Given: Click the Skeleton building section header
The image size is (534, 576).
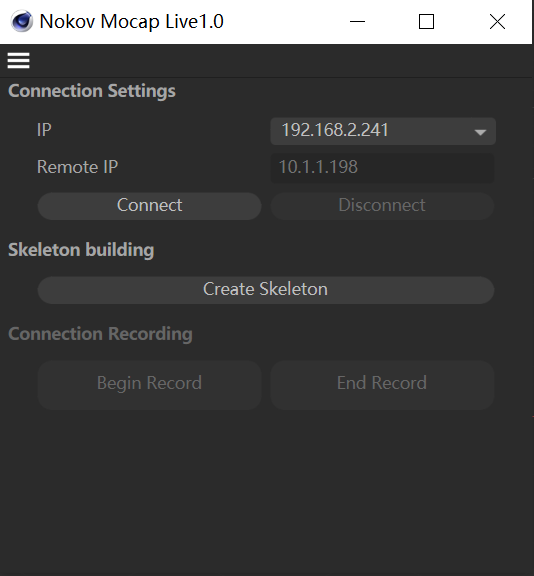Looking at the screenshot, I should (81, 250).
